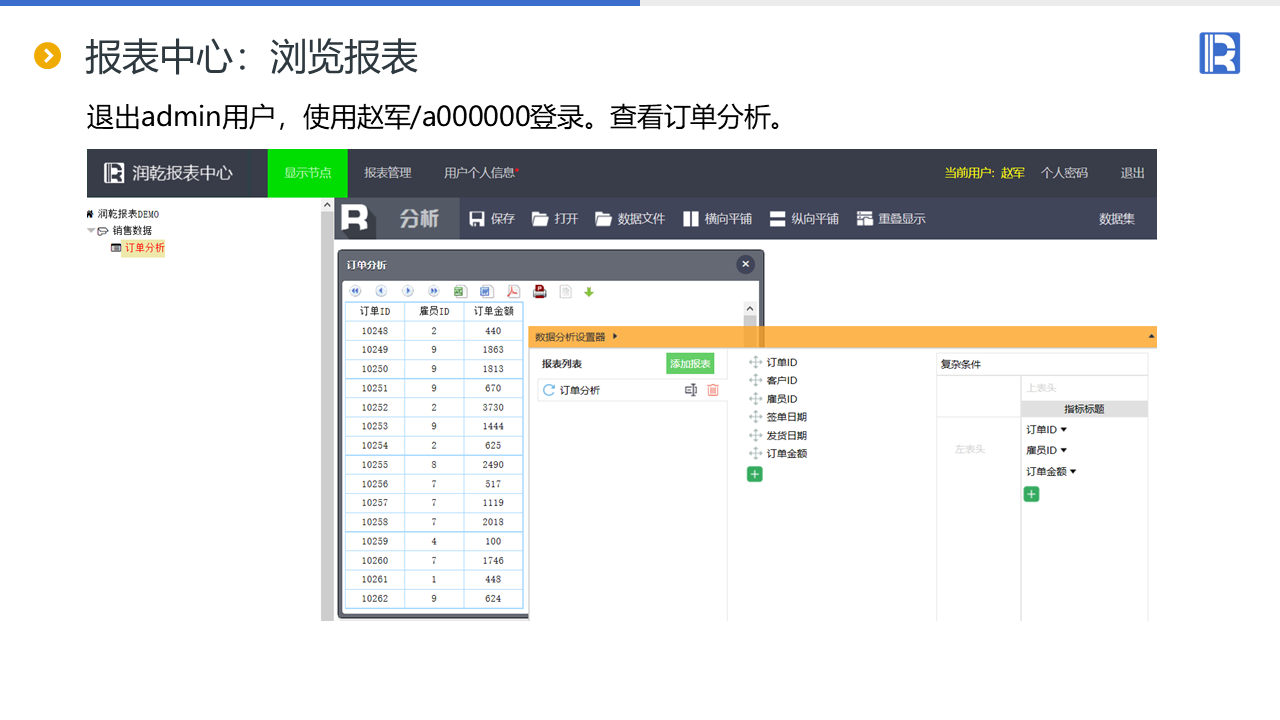The height and width of the screenshot is (720, 1280).
Task: Print the 订单分析 report
Action: pyautogui.click(x=540, y=291)
